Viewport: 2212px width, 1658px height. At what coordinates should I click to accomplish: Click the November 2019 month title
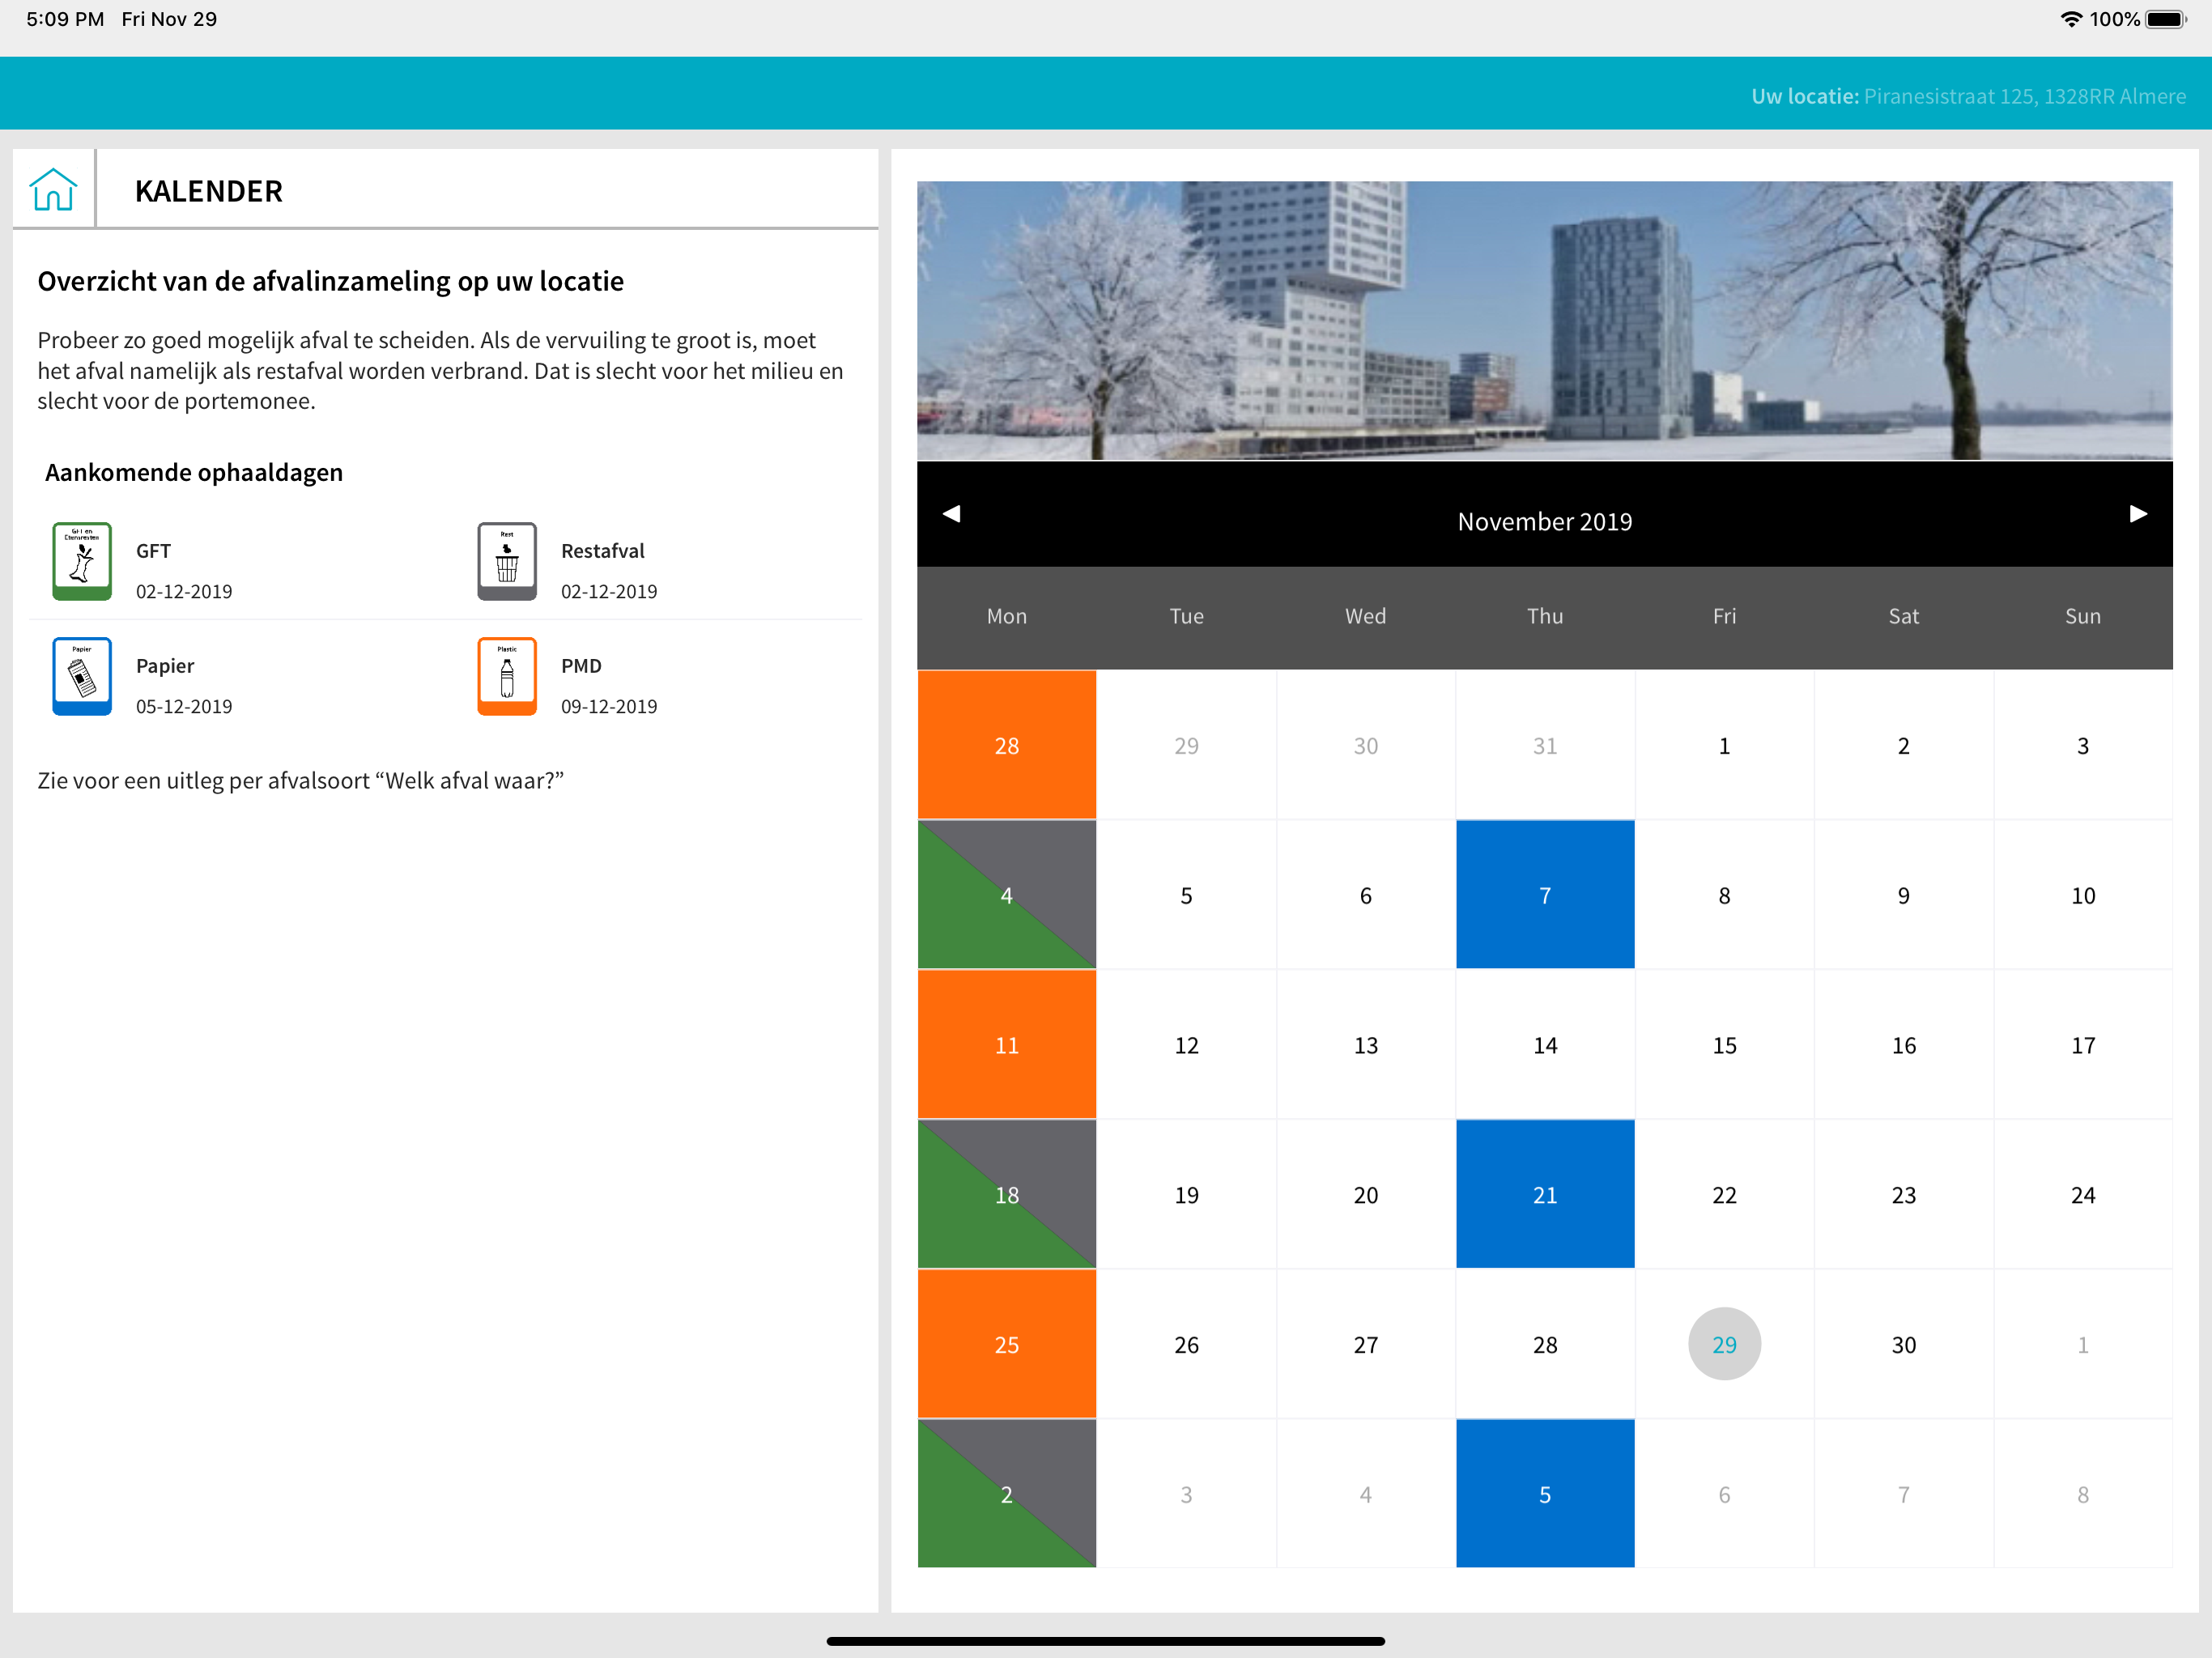click(1544, 521)
